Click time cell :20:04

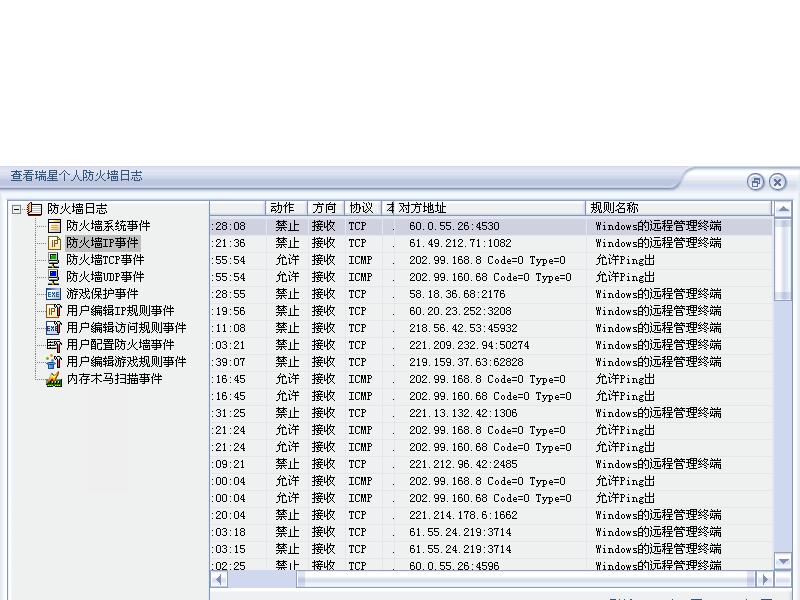click(229, 515)
